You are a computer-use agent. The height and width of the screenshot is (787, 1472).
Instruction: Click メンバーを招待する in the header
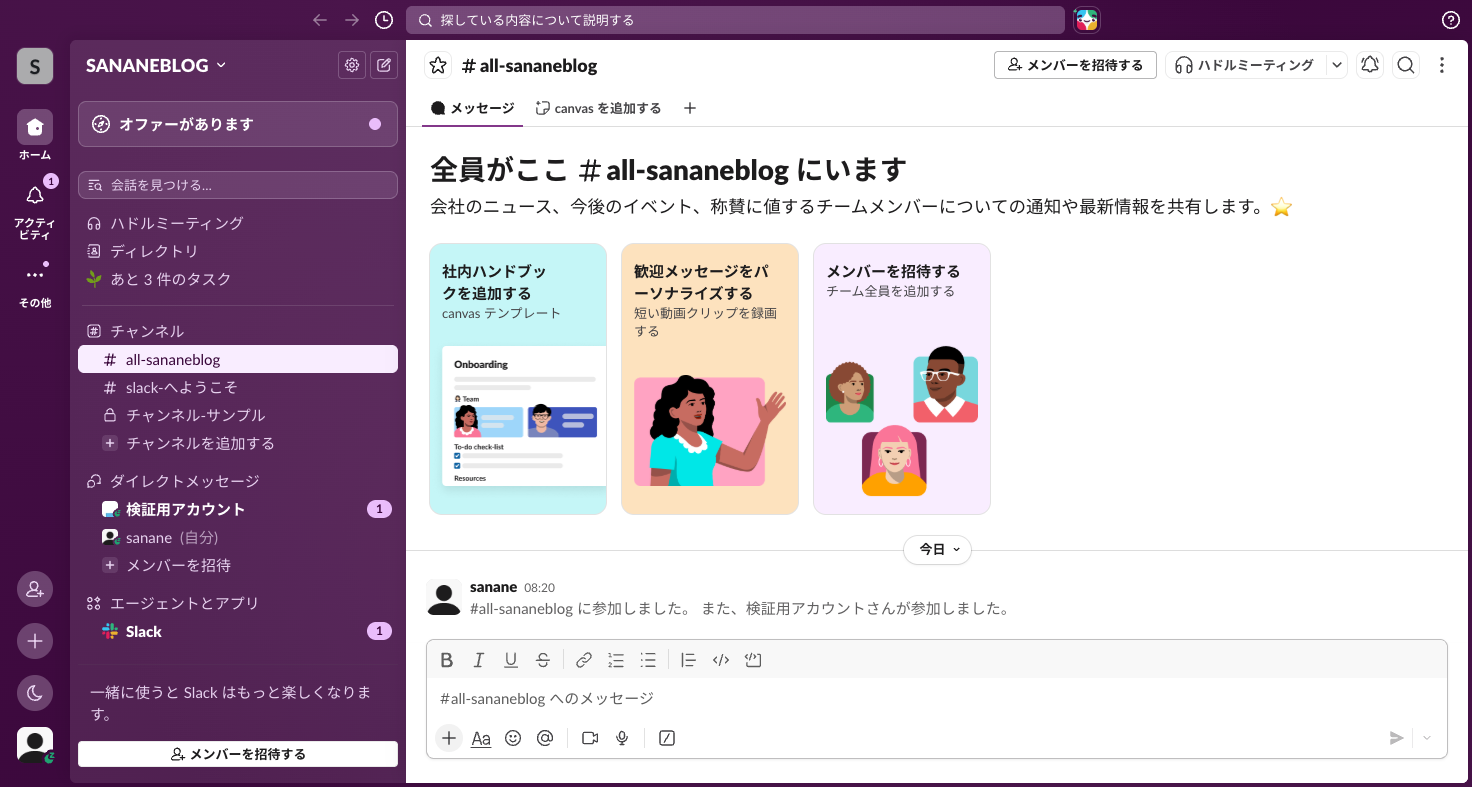[x=1075, y=65]
